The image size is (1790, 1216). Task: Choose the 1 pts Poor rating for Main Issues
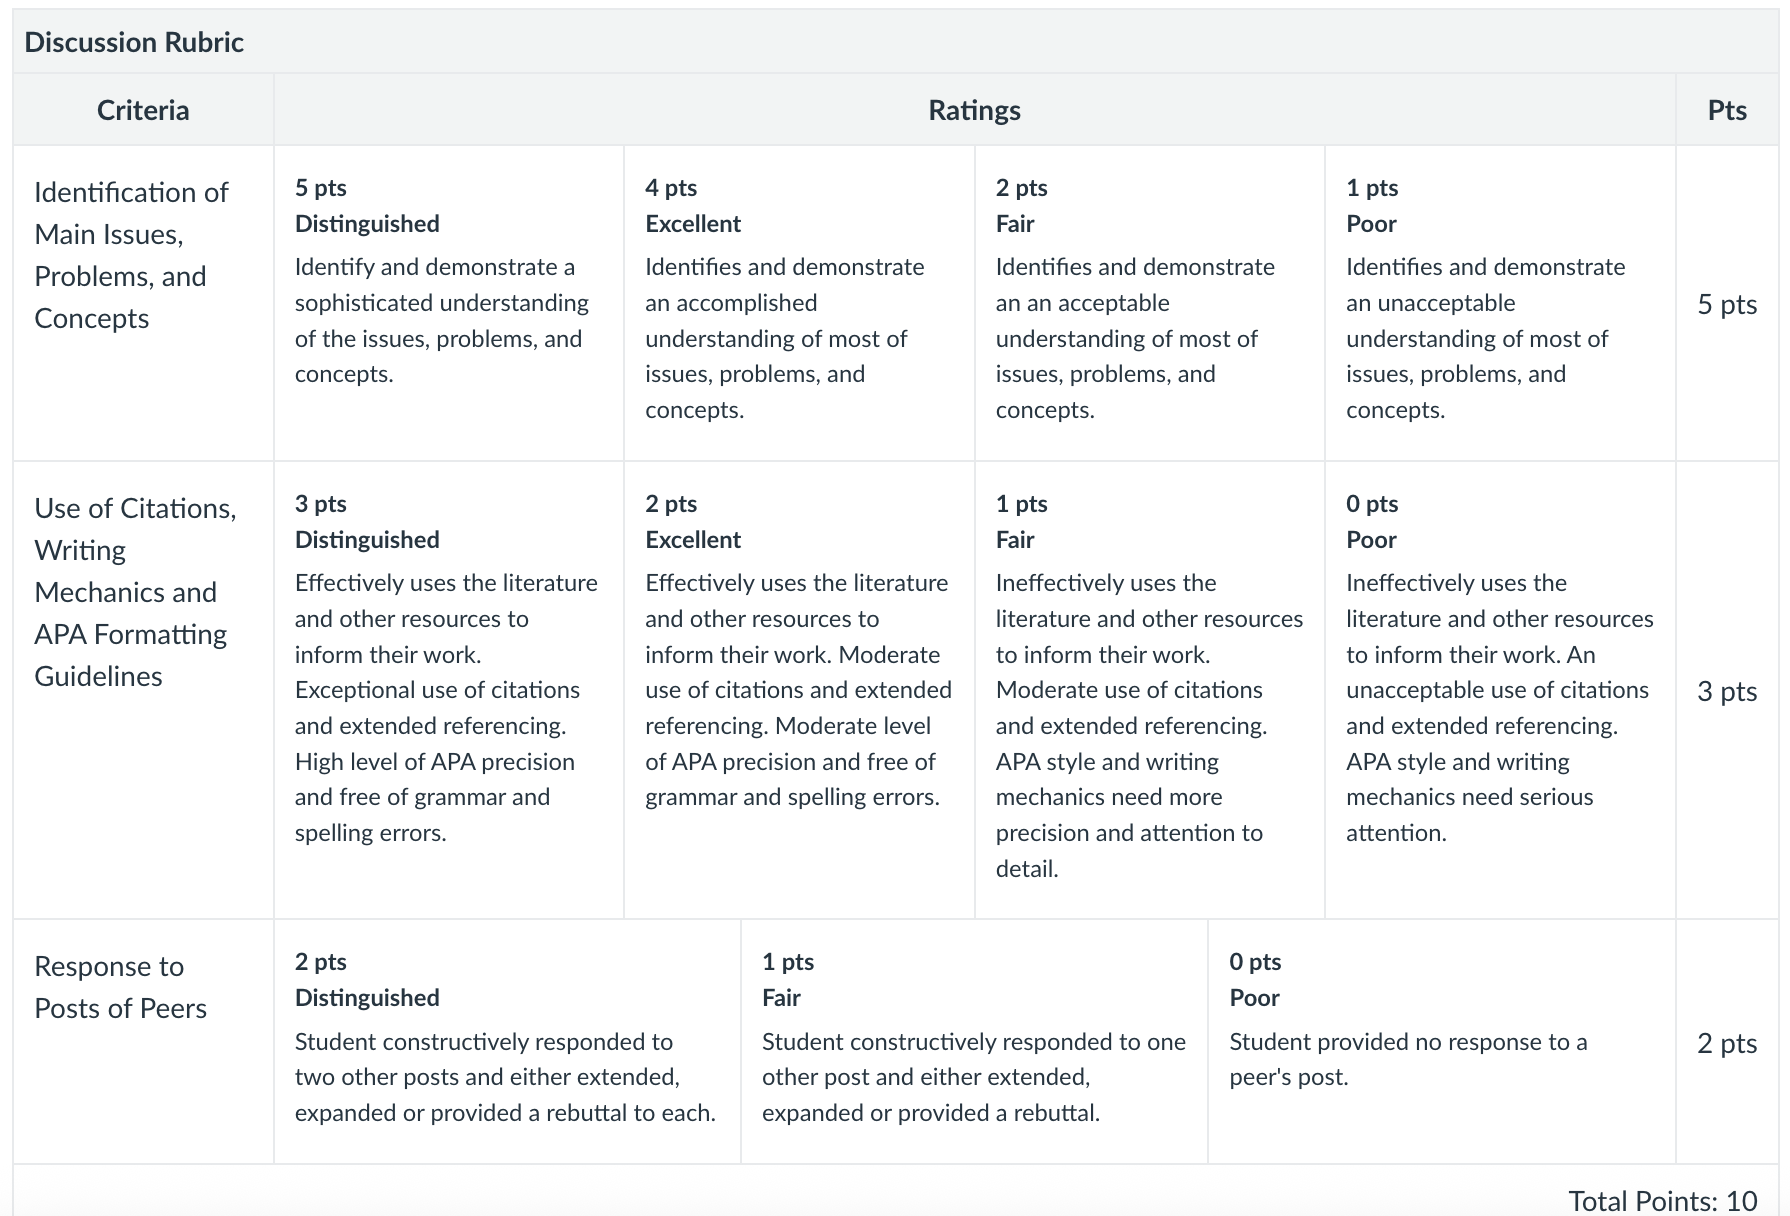[x=1500, y=303]
